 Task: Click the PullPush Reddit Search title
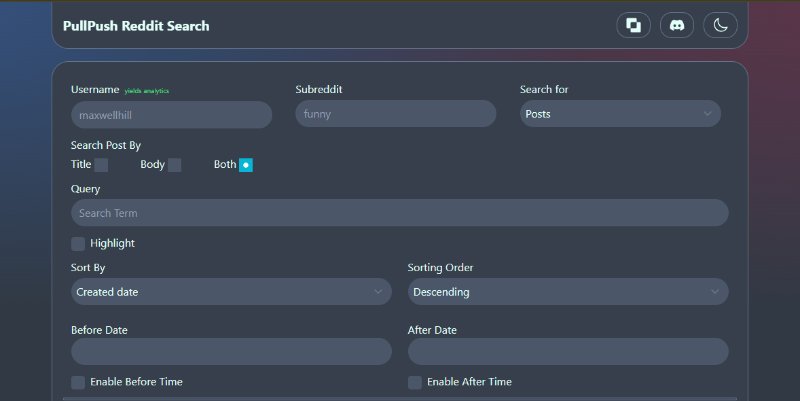click(x=136, y=26)
